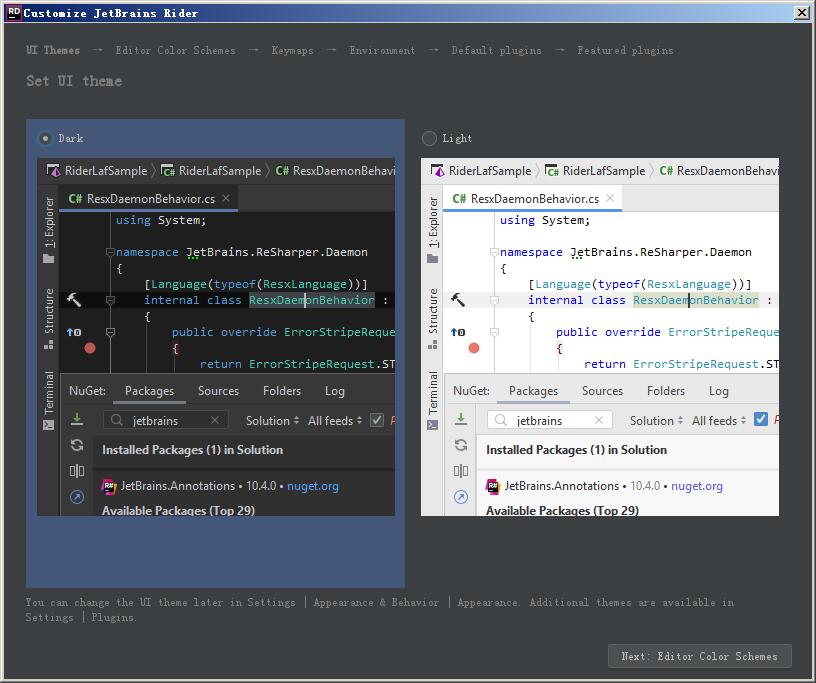Click using System line in Dark preview
Screen dimensions: 816x683
coord(161,220)
